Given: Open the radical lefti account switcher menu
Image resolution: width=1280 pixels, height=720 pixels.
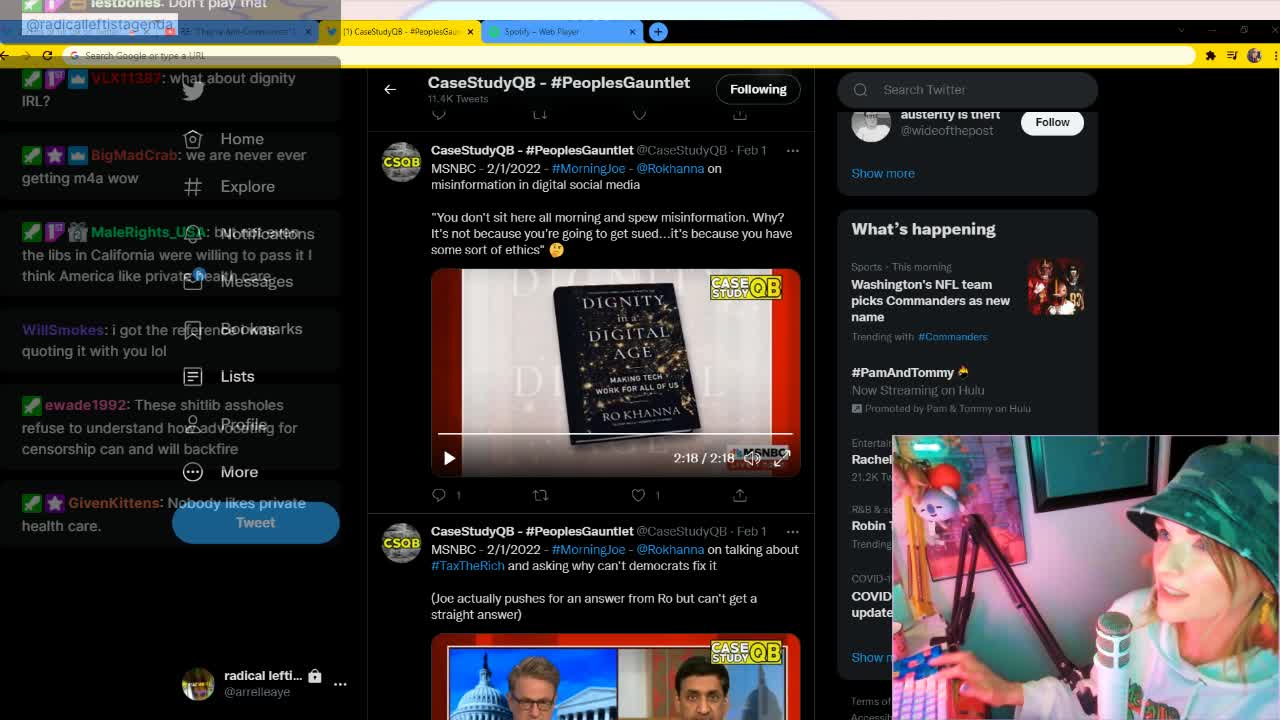Looking at the screenshot, I should point(340,684).
